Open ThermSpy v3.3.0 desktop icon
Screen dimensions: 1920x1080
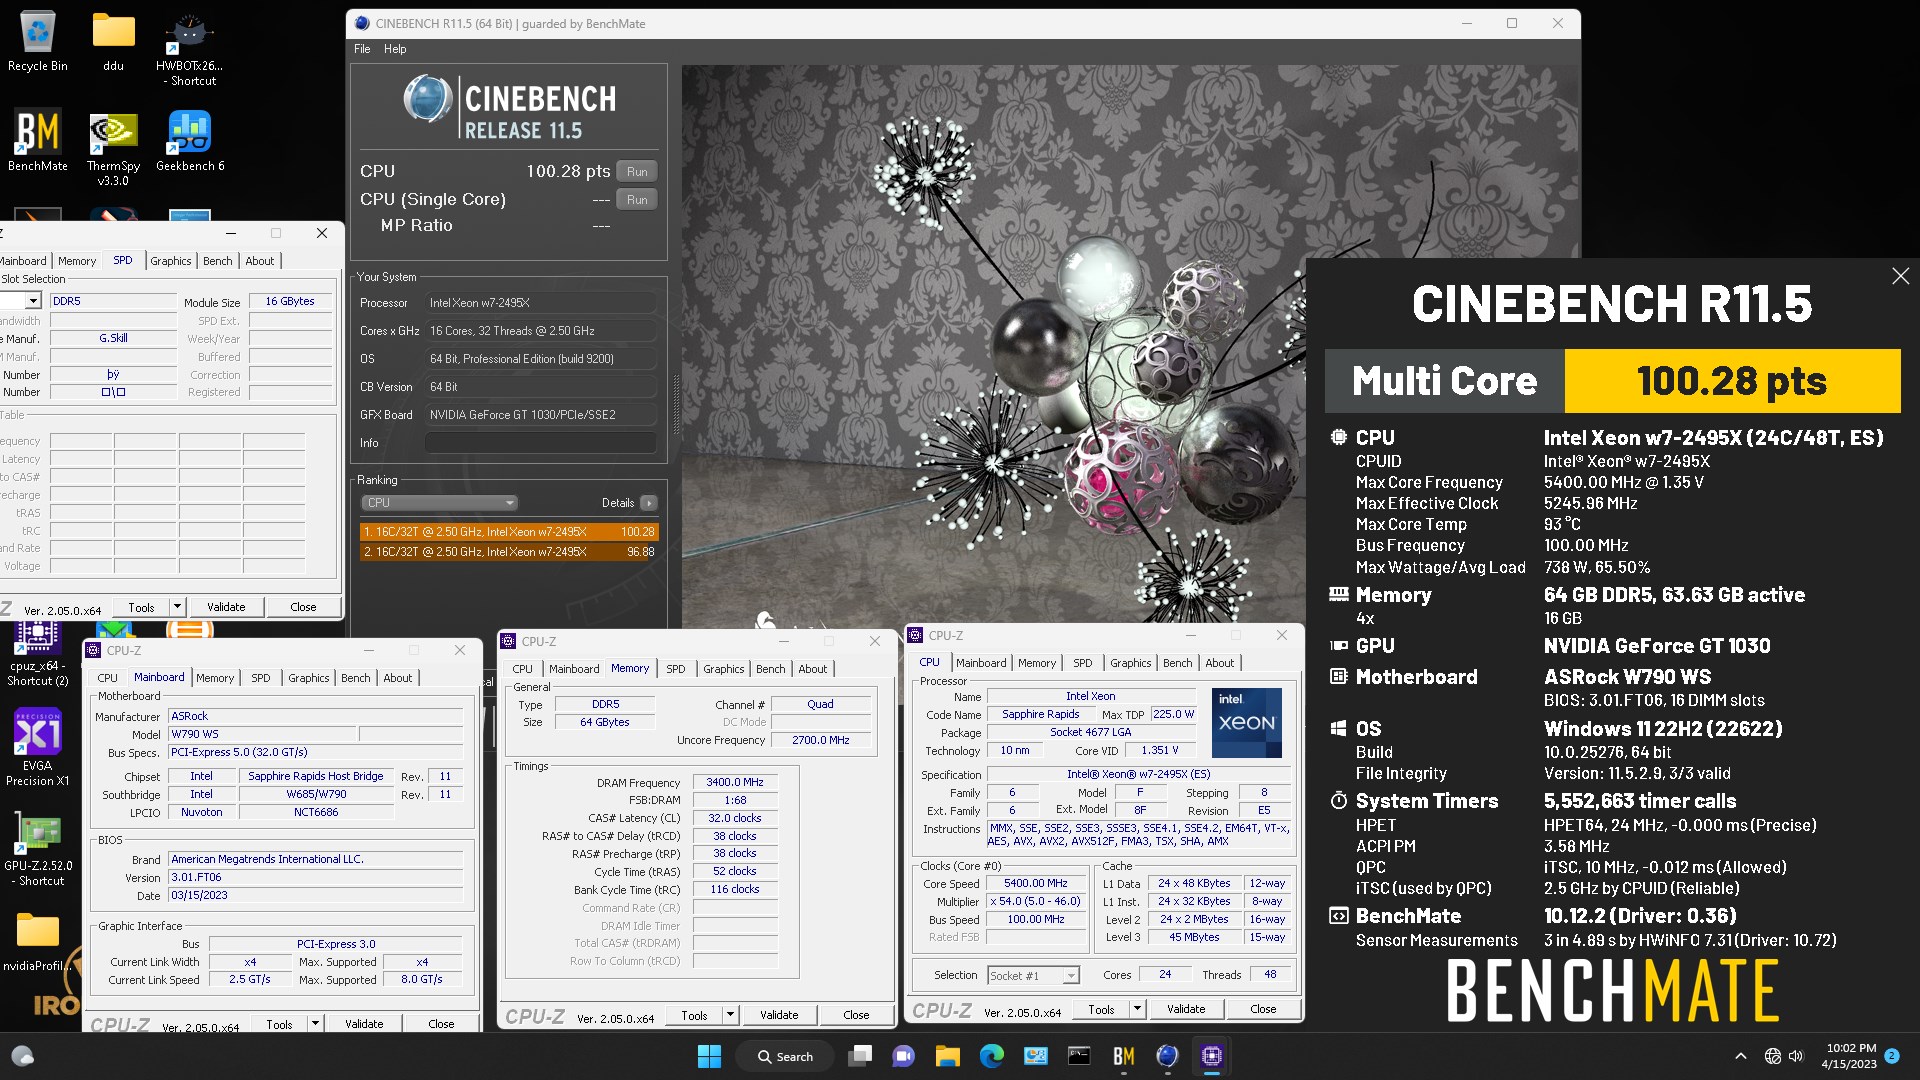pos(113,148)
